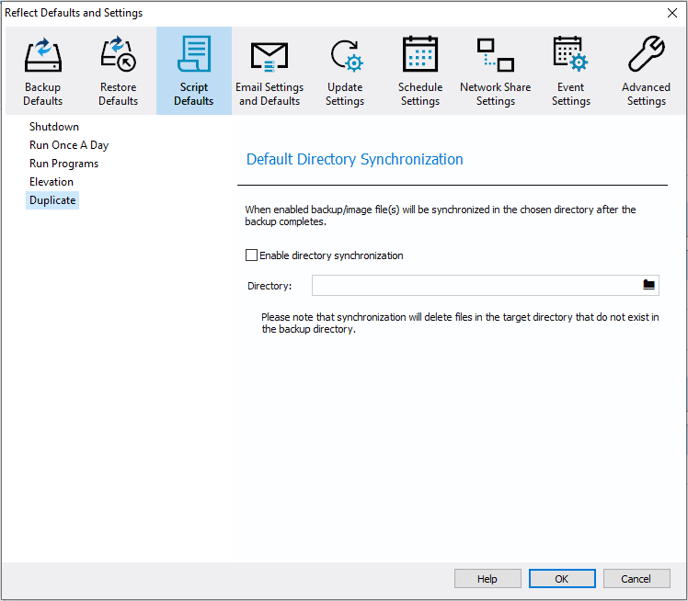Select Duplicate in the sidebar list

pos(52,200)
